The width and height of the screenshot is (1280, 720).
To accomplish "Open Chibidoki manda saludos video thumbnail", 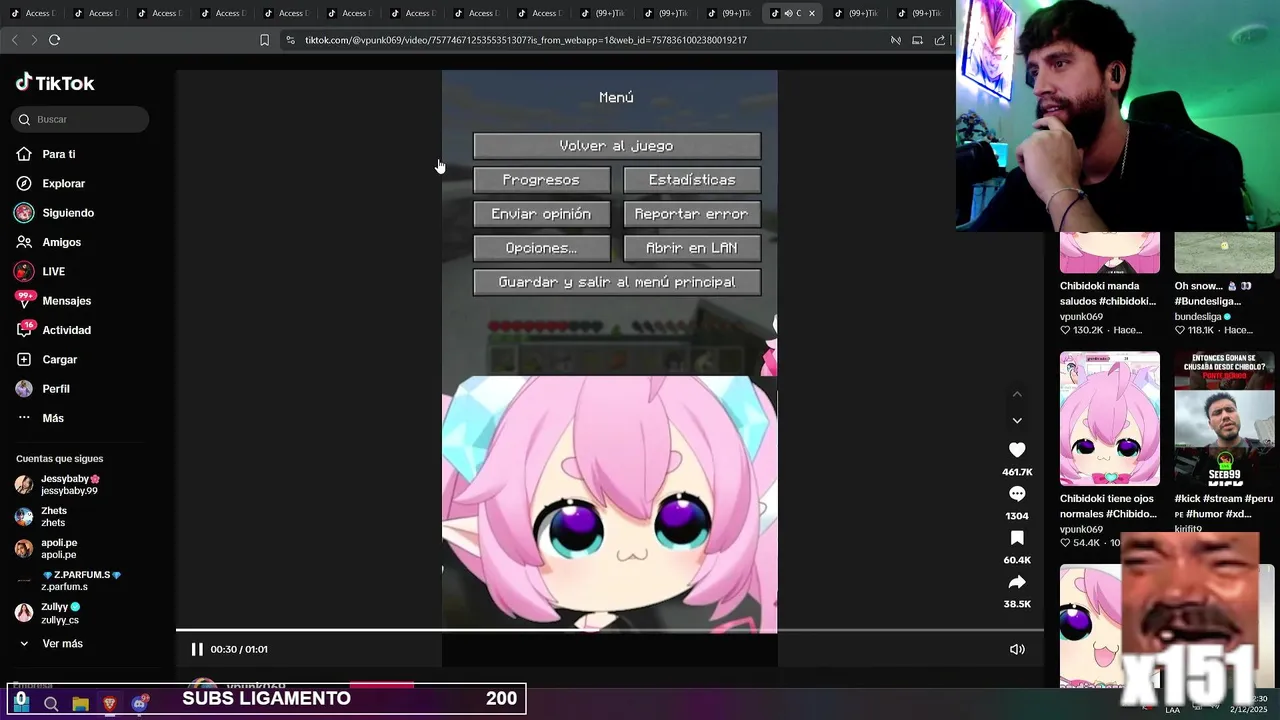I will (x=1110, y=252).
